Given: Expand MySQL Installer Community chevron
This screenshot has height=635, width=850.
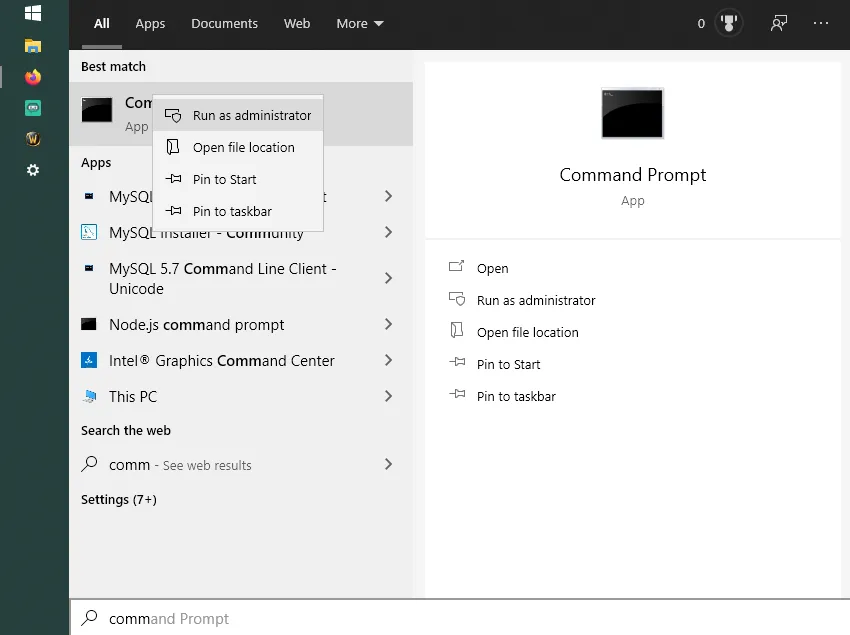Looking at the screenshot, I should [388, 232].
